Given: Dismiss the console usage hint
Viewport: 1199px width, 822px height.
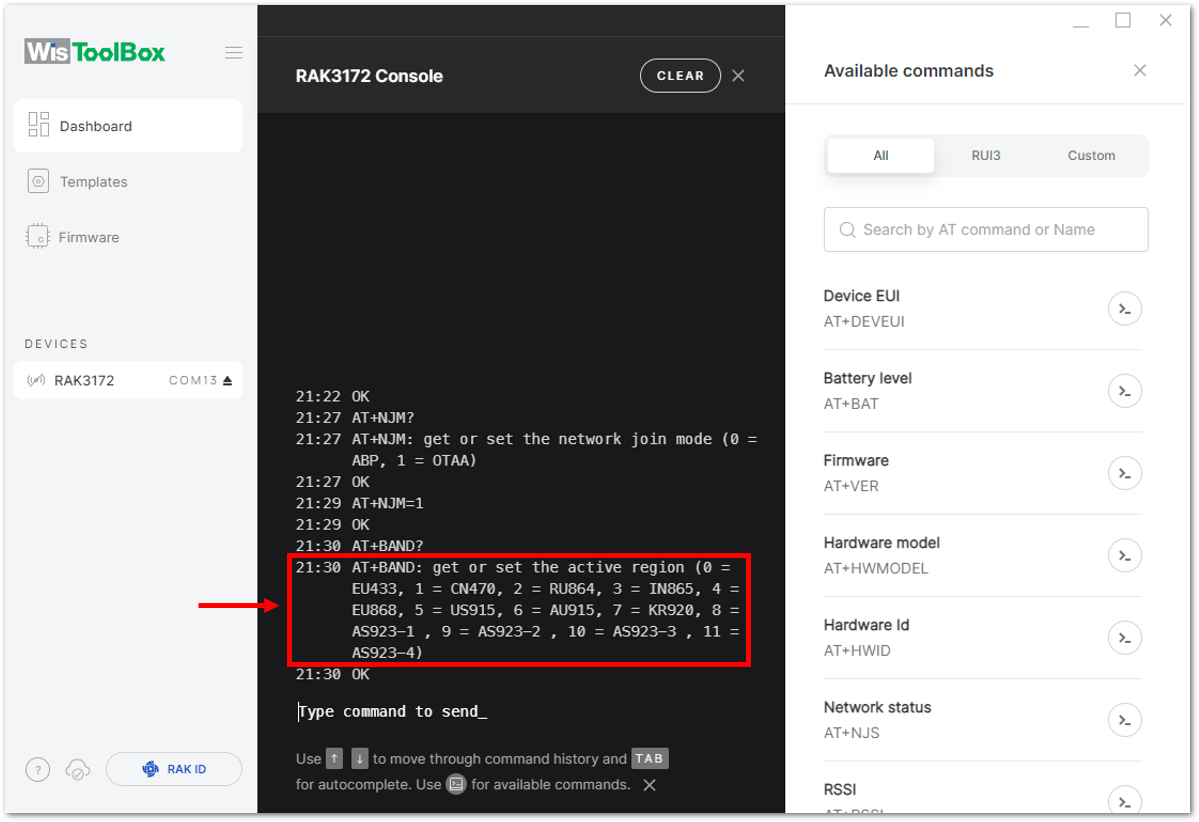Looking at the screenshot, I should (649, 785).
